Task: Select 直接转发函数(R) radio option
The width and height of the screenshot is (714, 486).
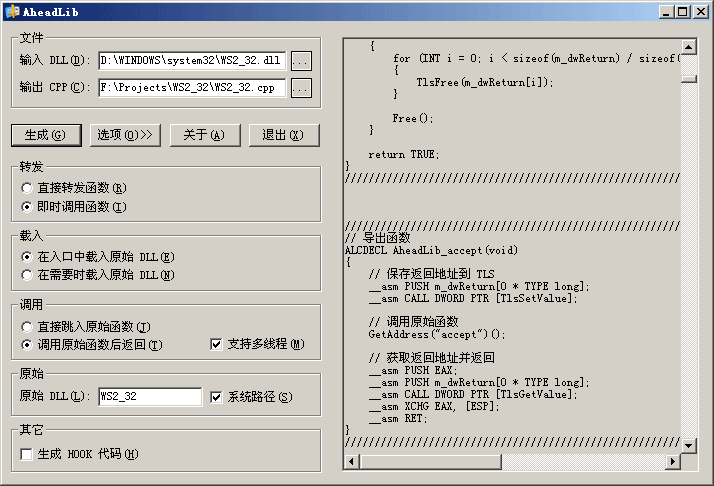Action: (74, 188)
